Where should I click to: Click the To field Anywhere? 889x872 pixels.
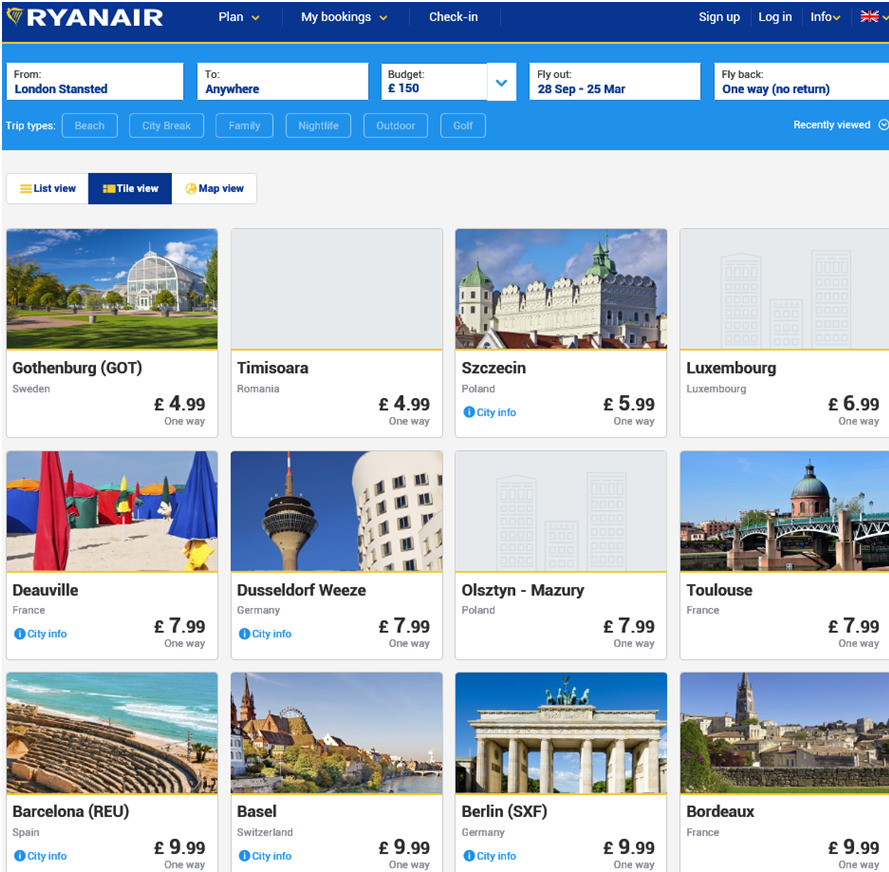click(282, 82)
